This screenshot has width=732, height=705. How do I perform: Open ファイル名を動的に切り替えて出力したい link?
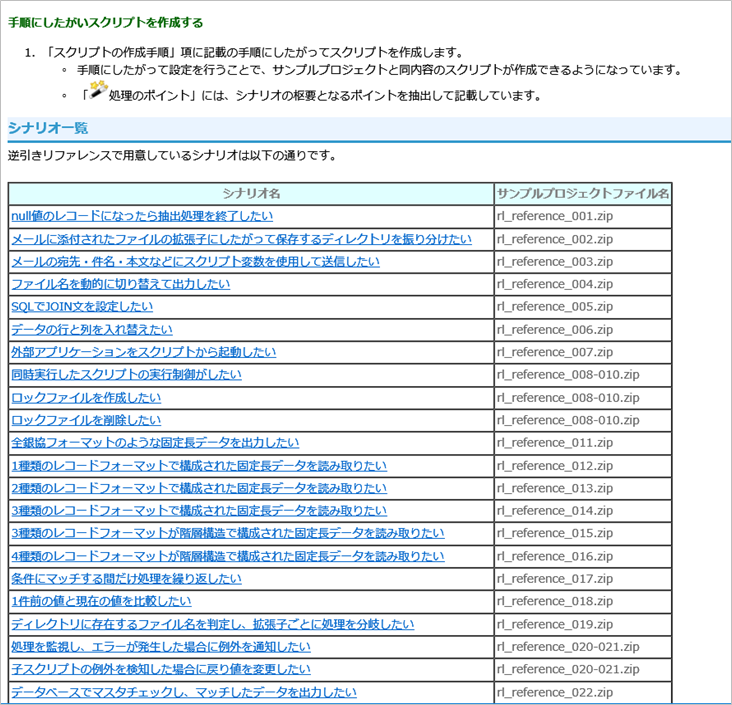click(120, 284)
